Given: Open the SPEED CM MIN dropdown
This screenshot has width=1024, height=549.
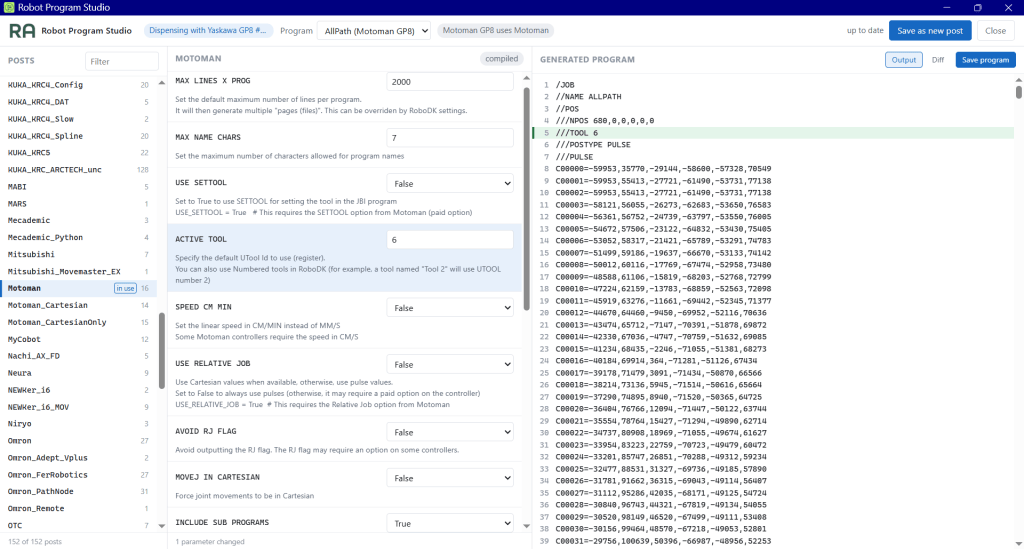Looking at the screenshot, I should [x=450, y=307].
